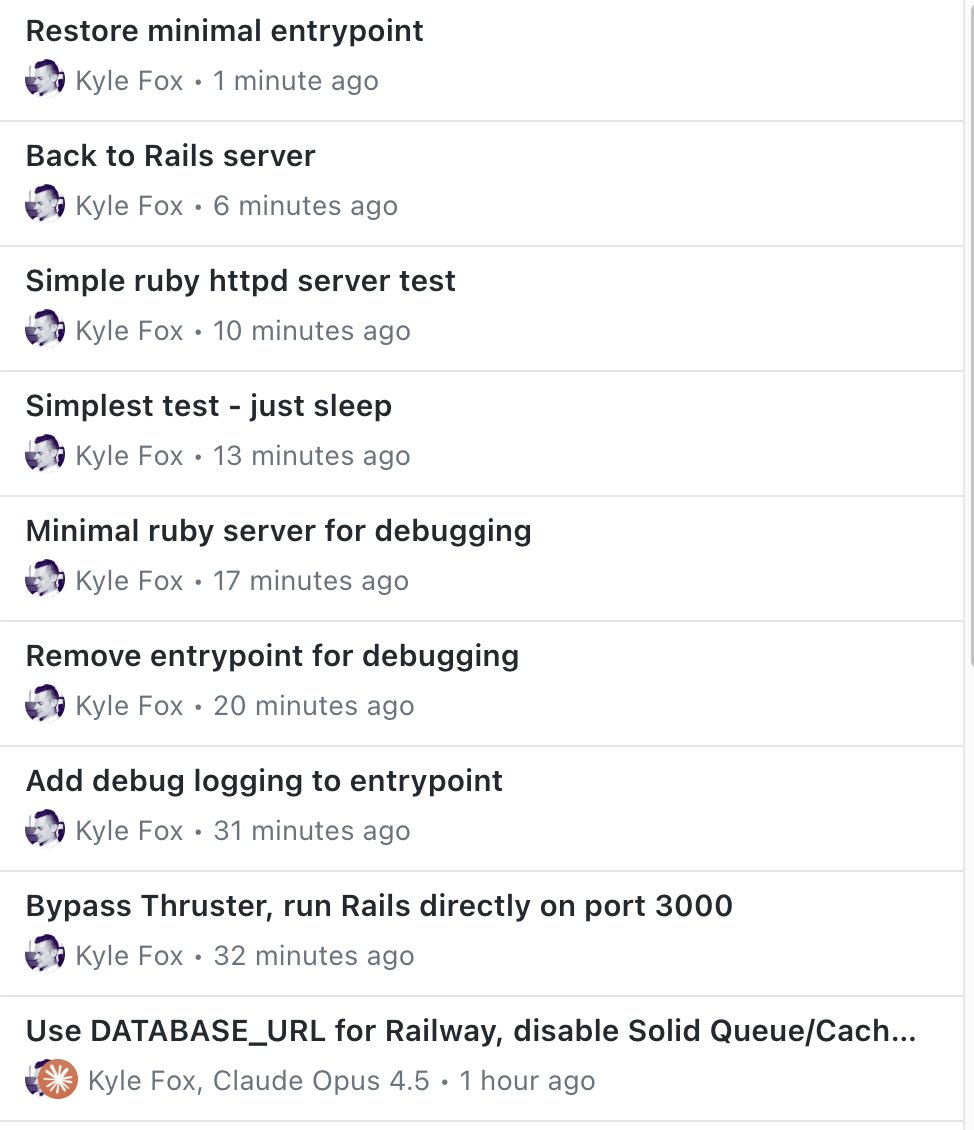Click the '13 minutes ago' timestamp
Viewport: 974px width, 1130px height.
coord(312,455)
